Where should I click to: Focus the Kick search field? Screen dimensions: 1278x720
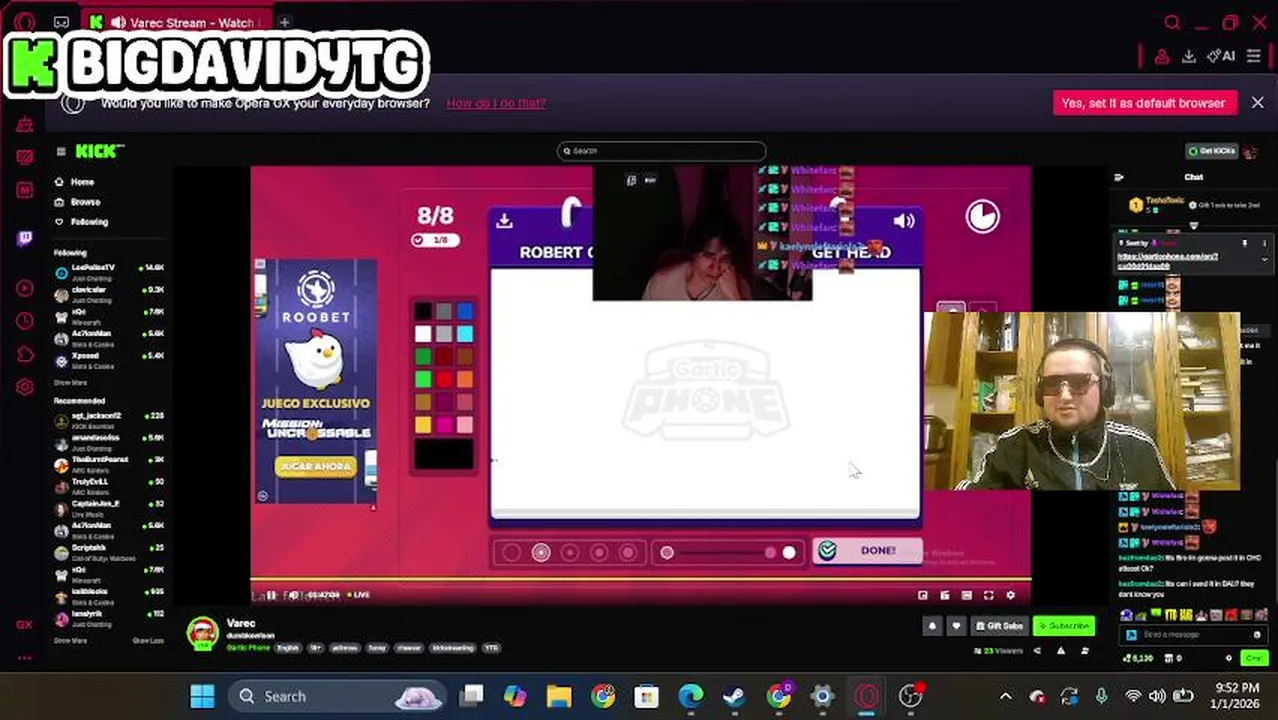click(x=661, y=151)
